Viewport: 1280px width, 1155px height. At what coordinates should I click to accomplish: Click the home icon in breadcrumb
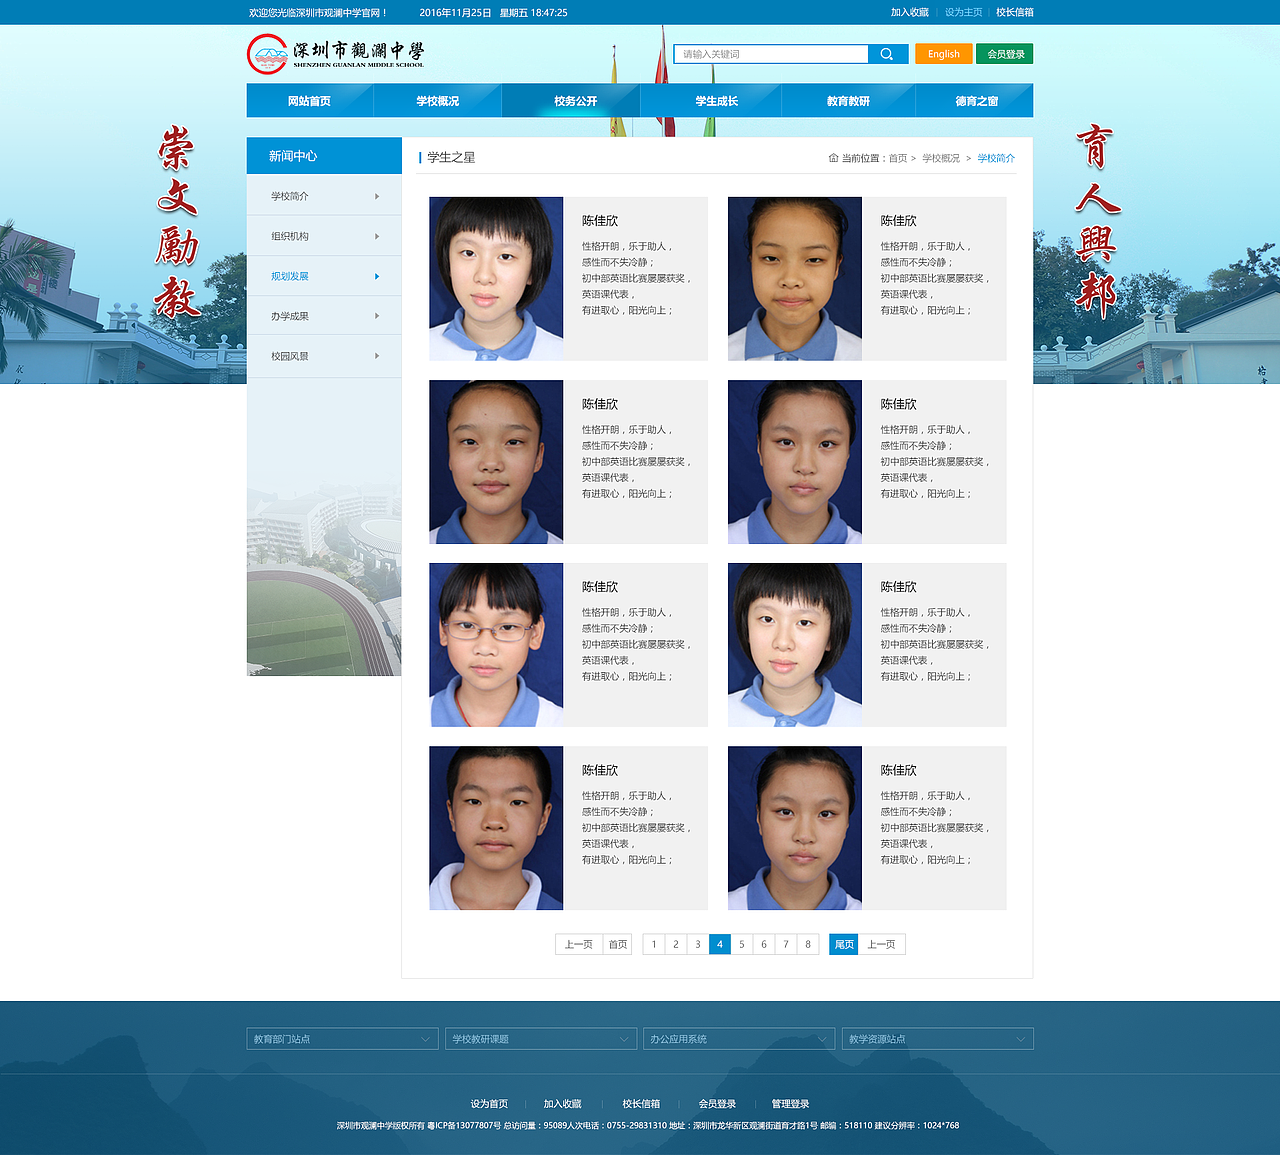(x=833, y=158)
